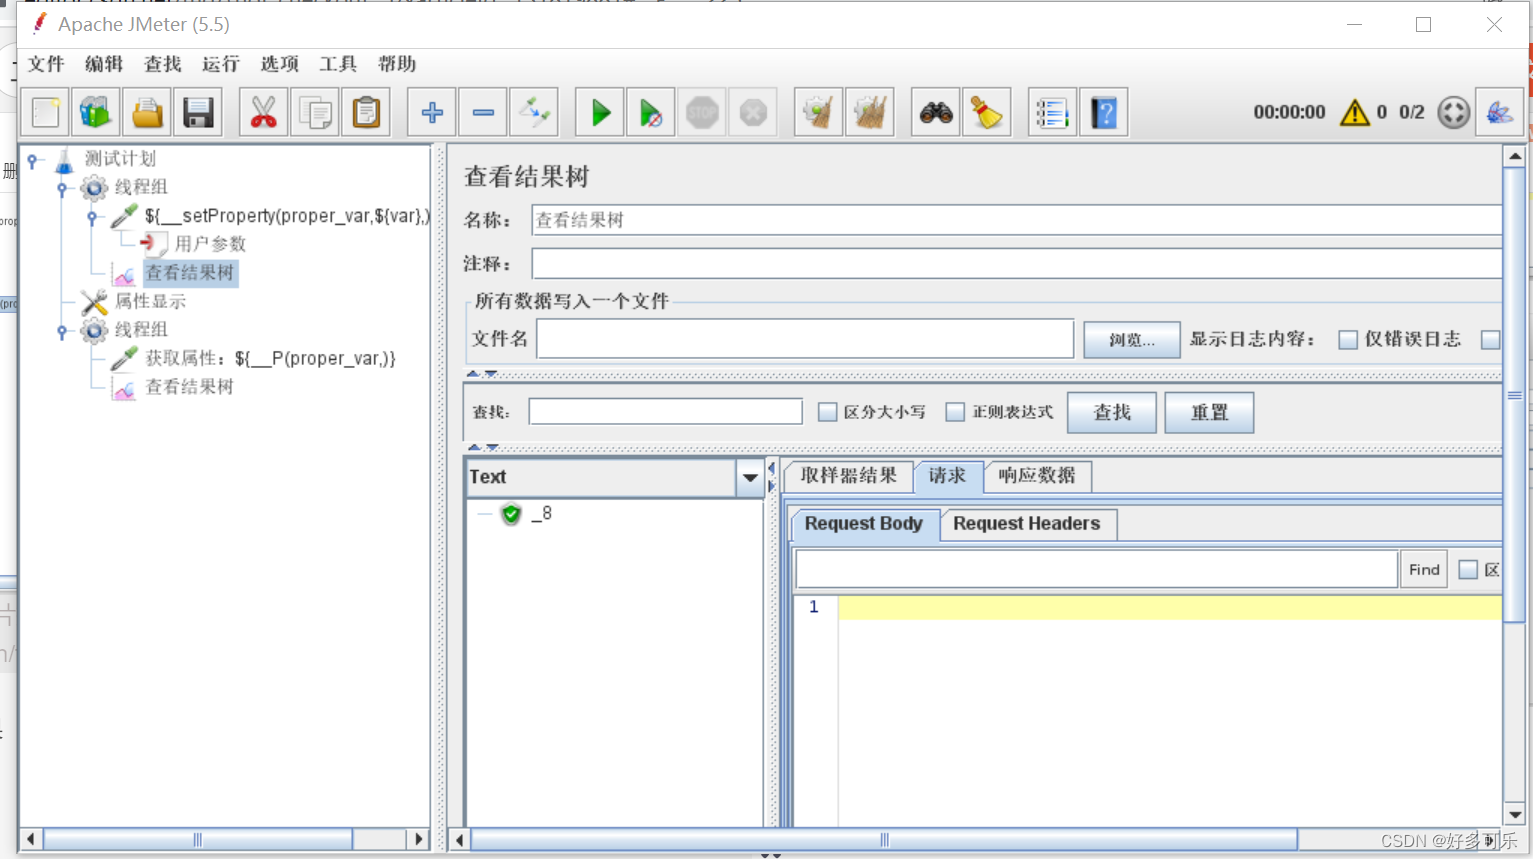Open the Function helper list icon
This screenshot has height=859, width=1533.
1053,112
